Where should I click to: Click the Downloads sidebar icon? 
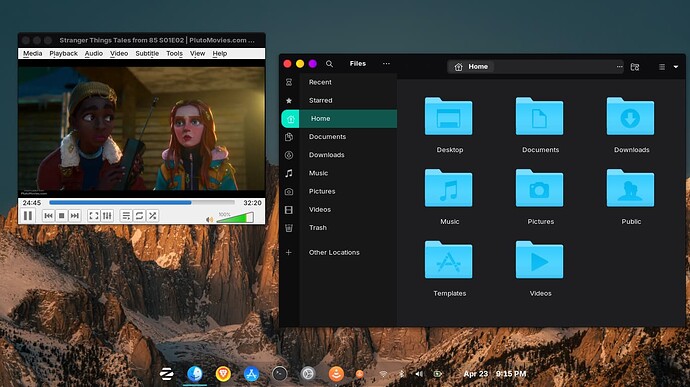[289, 155]
